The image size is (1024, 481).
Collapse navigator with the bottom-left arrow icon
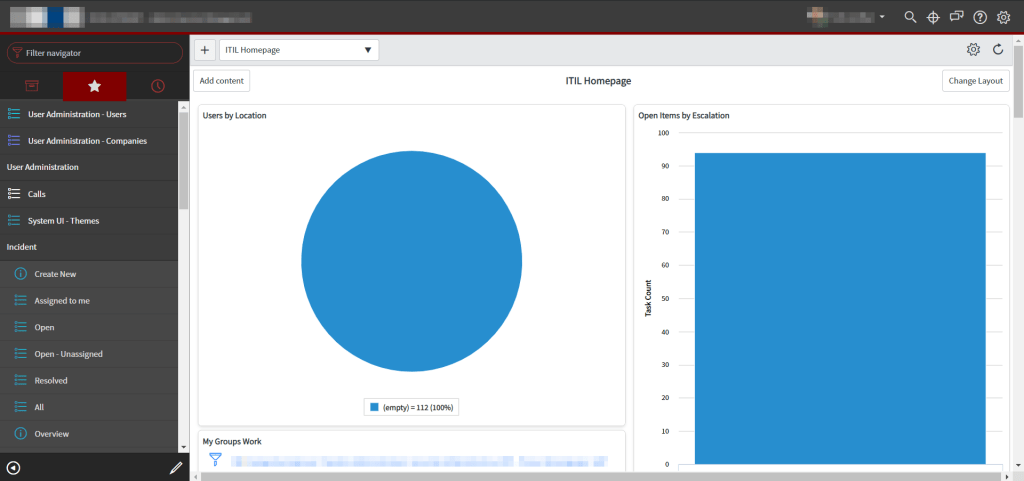(x=13, y=467)
